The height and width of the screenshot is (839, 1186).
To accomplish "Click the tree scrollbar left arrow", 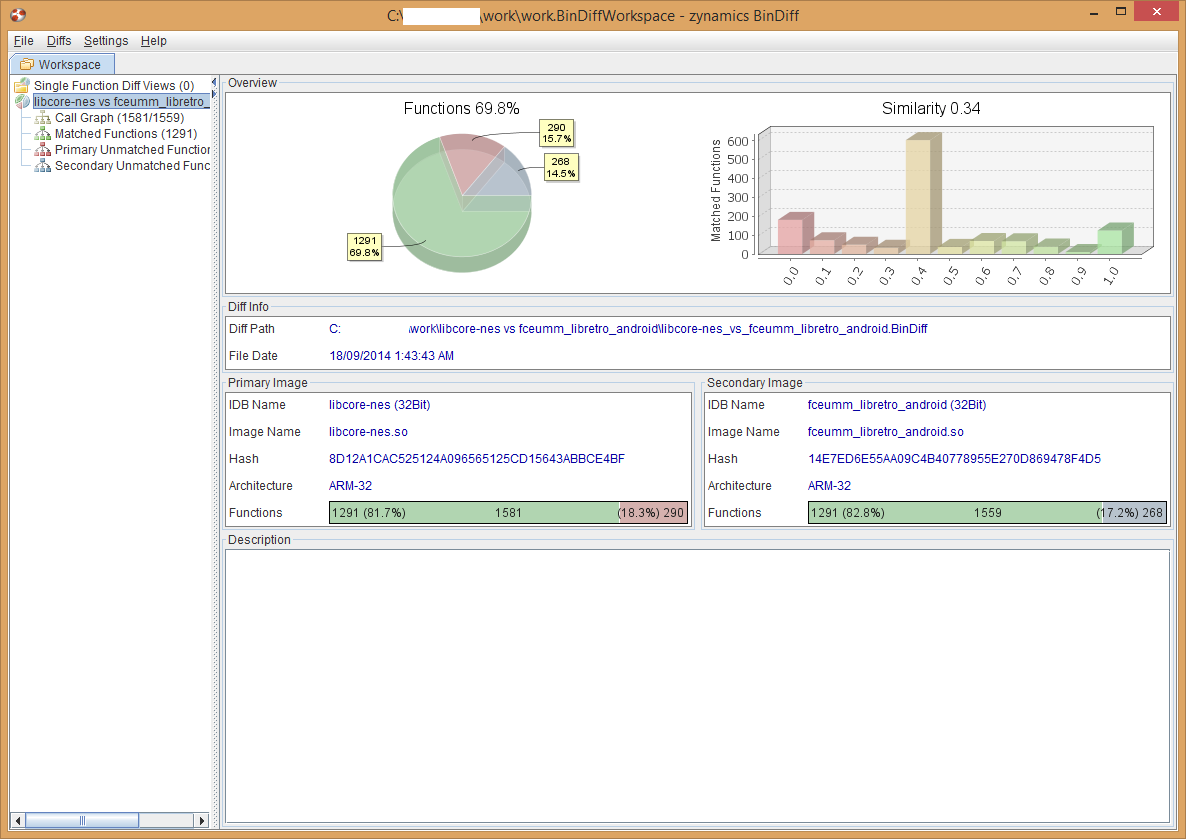I will 18,820.
